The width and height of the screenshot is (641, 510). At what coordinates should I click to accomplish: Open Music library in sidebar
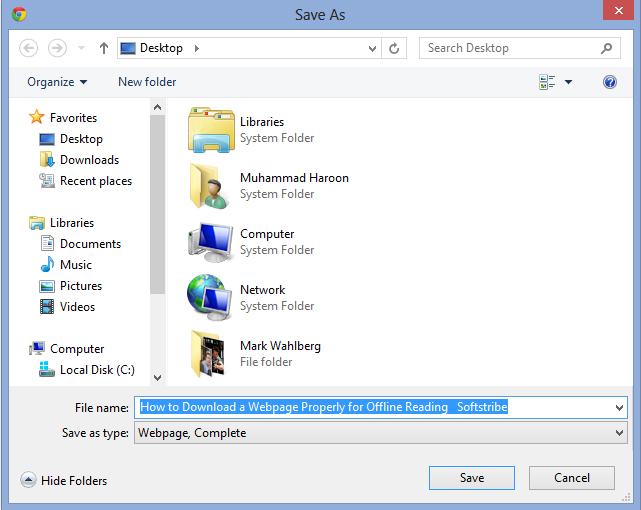pos(65,265)
